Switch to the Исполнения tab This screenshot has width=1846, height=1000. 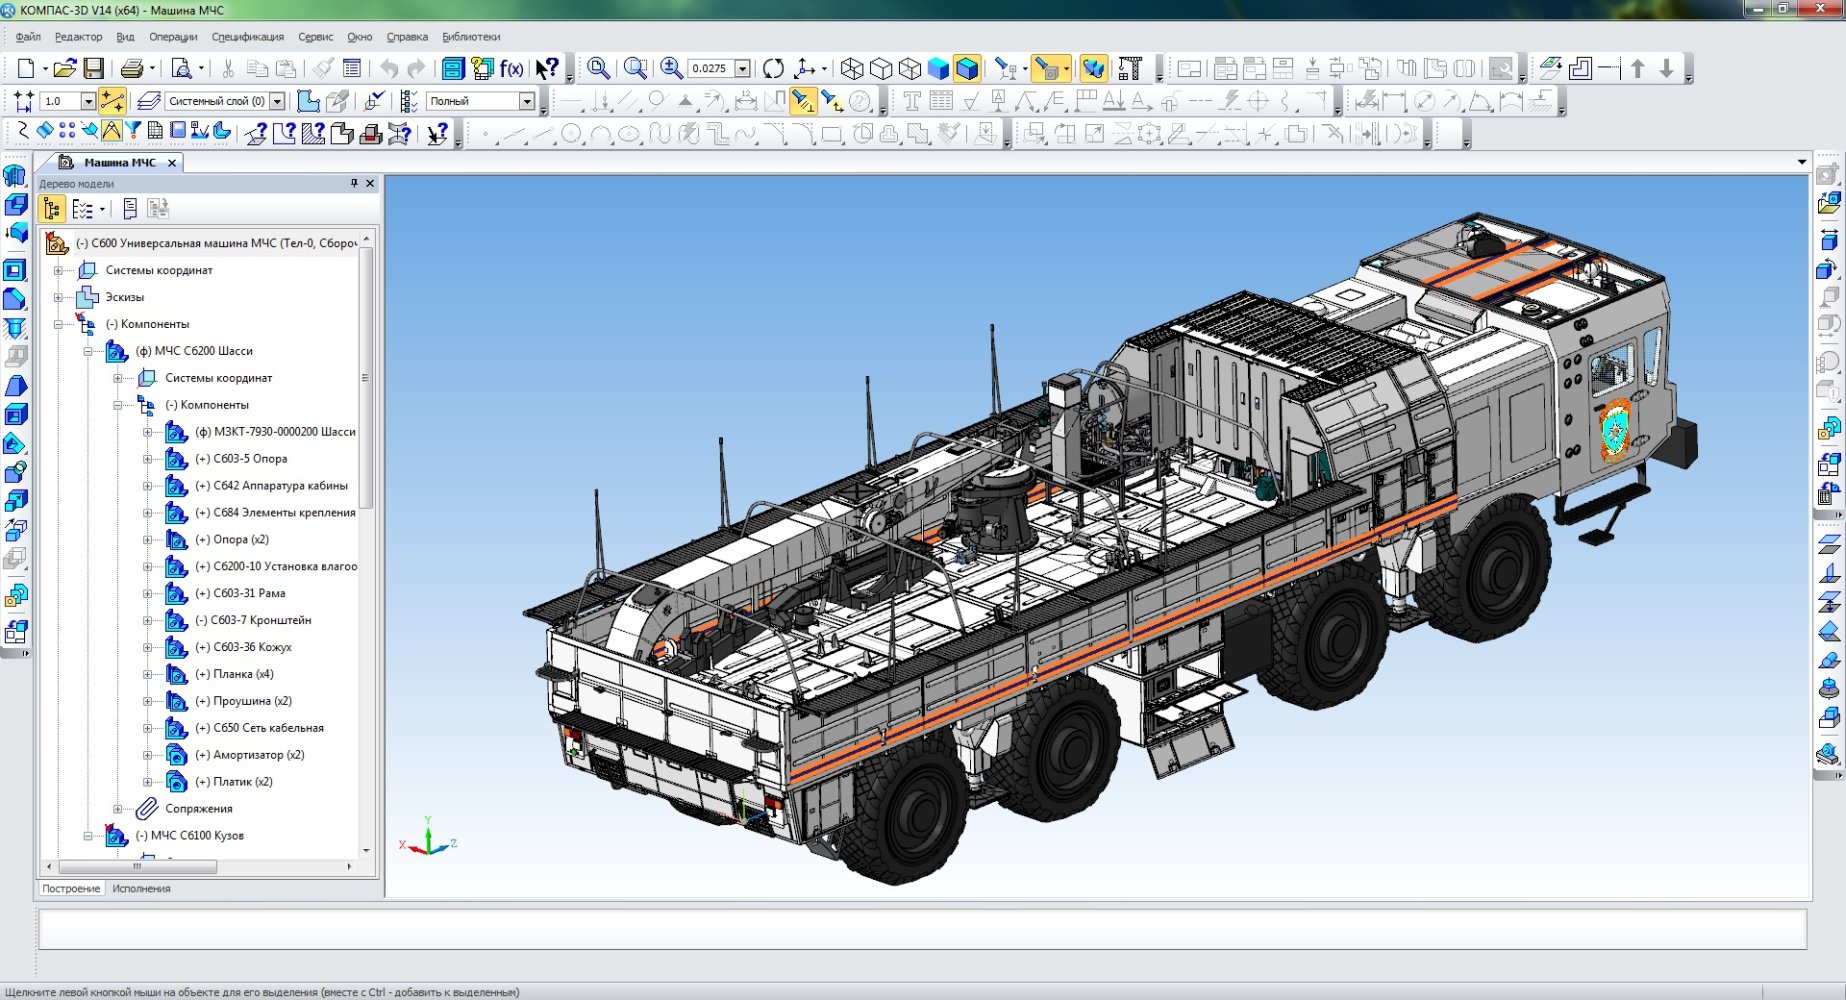tap(141, 888)
